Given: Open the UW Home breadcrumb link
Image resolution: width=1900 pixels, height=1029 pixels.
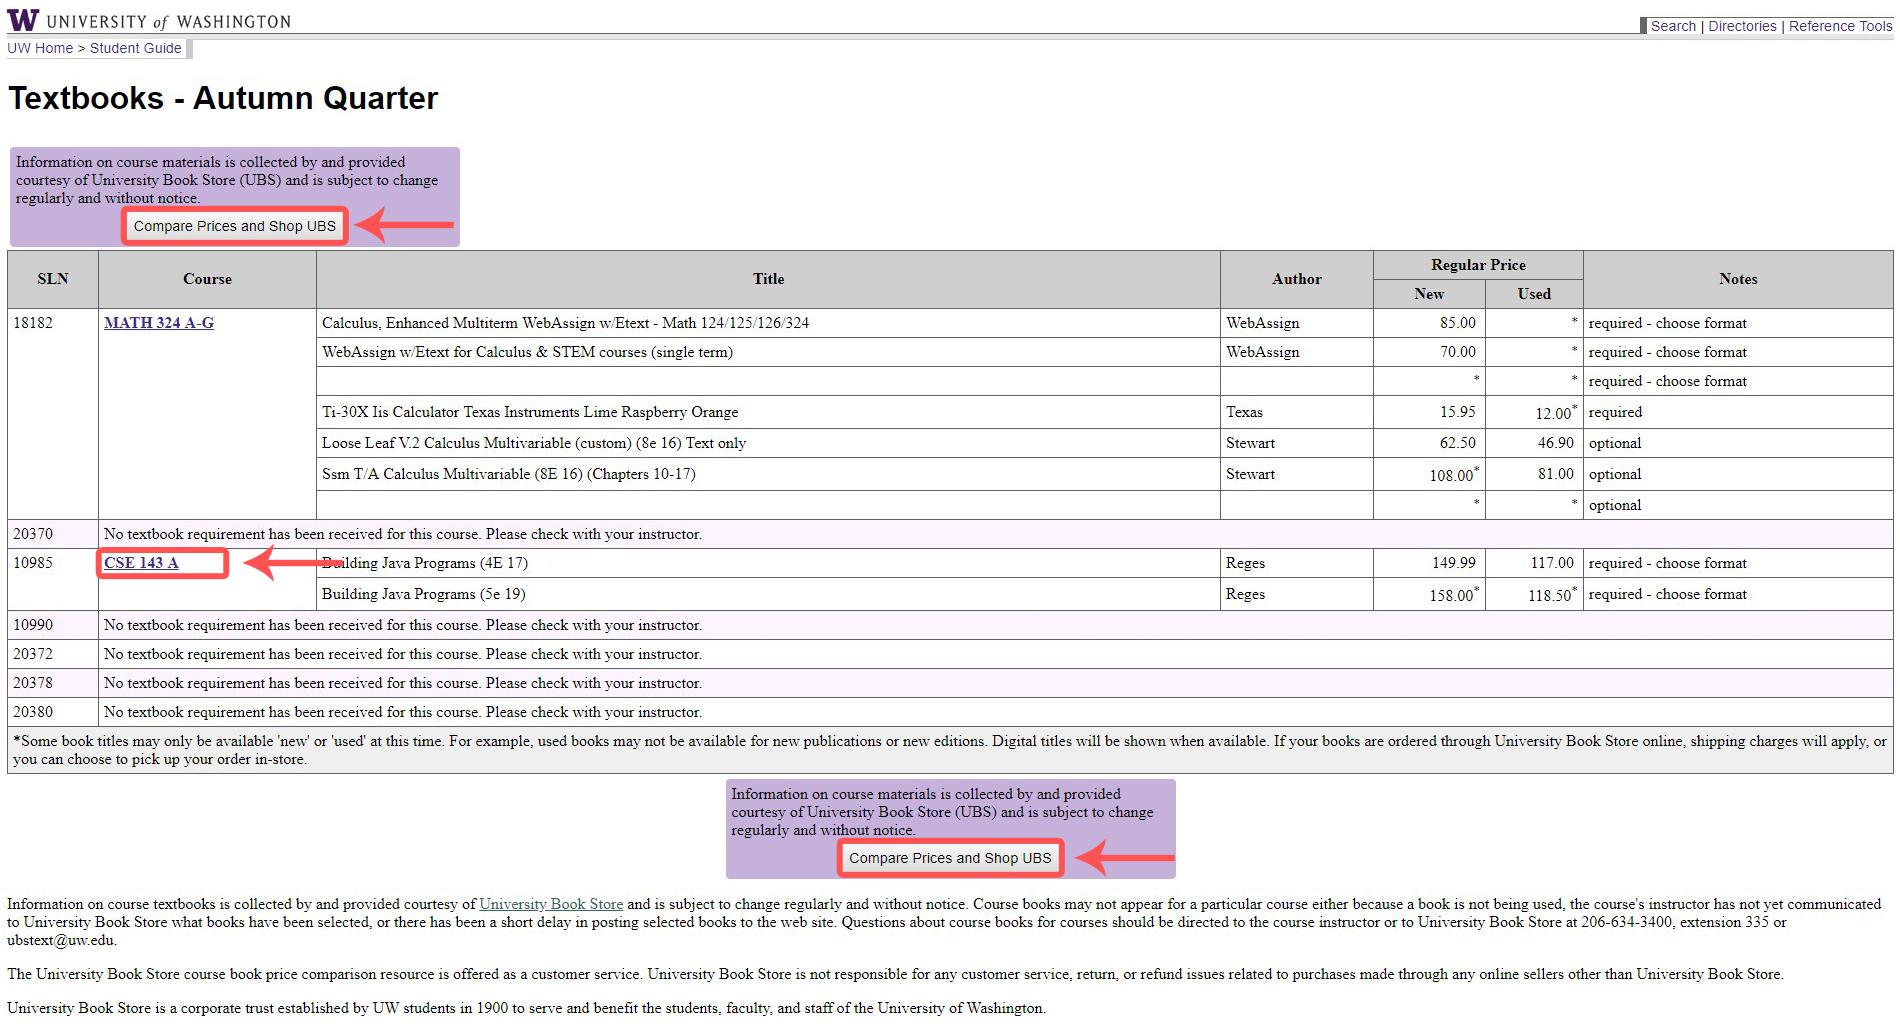Looking at the screenshot, I should click(x=40, y=48).
